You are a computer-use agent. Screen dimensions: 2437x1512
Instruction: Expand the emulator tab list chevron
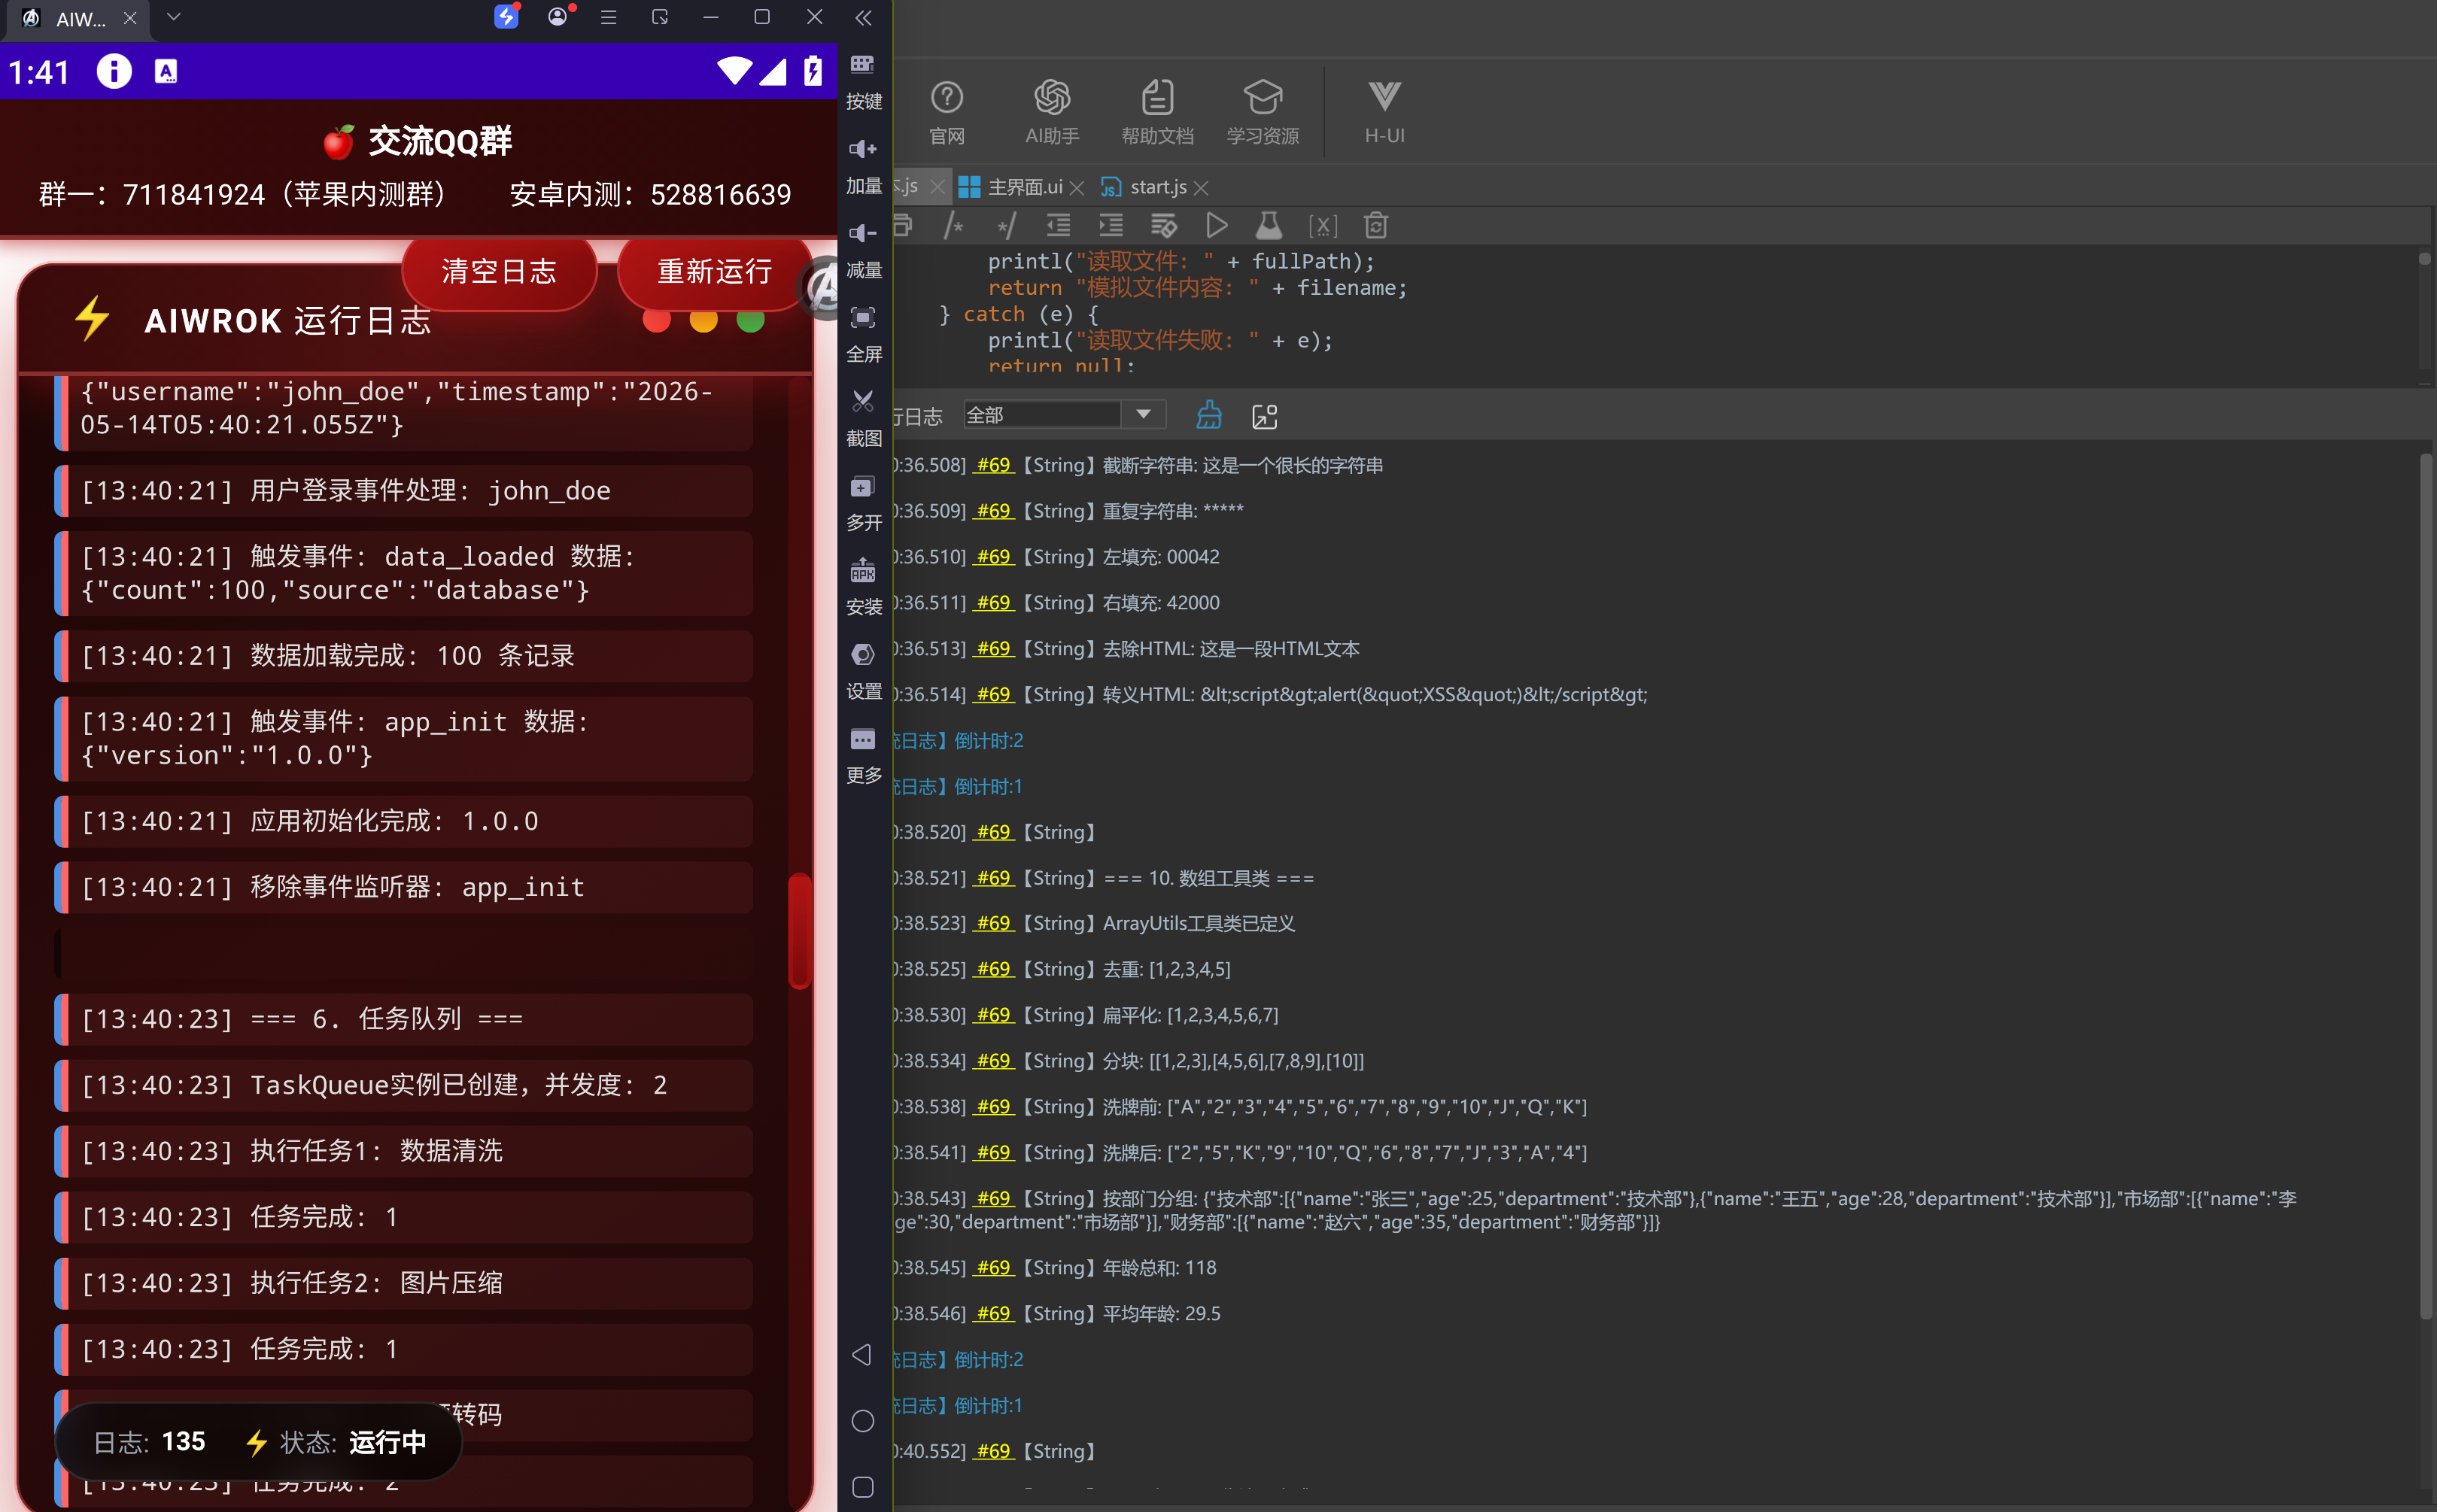tap(173, 17)
